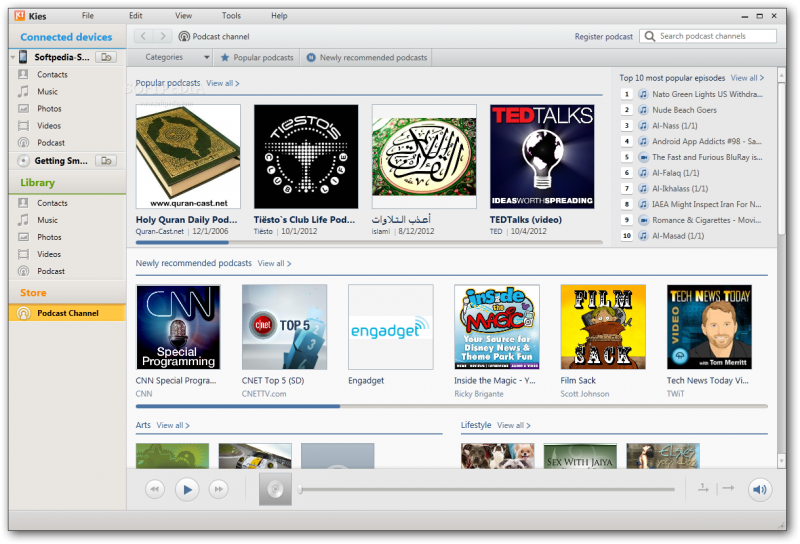Click the album art disc placeholder

tap(275, 489)
